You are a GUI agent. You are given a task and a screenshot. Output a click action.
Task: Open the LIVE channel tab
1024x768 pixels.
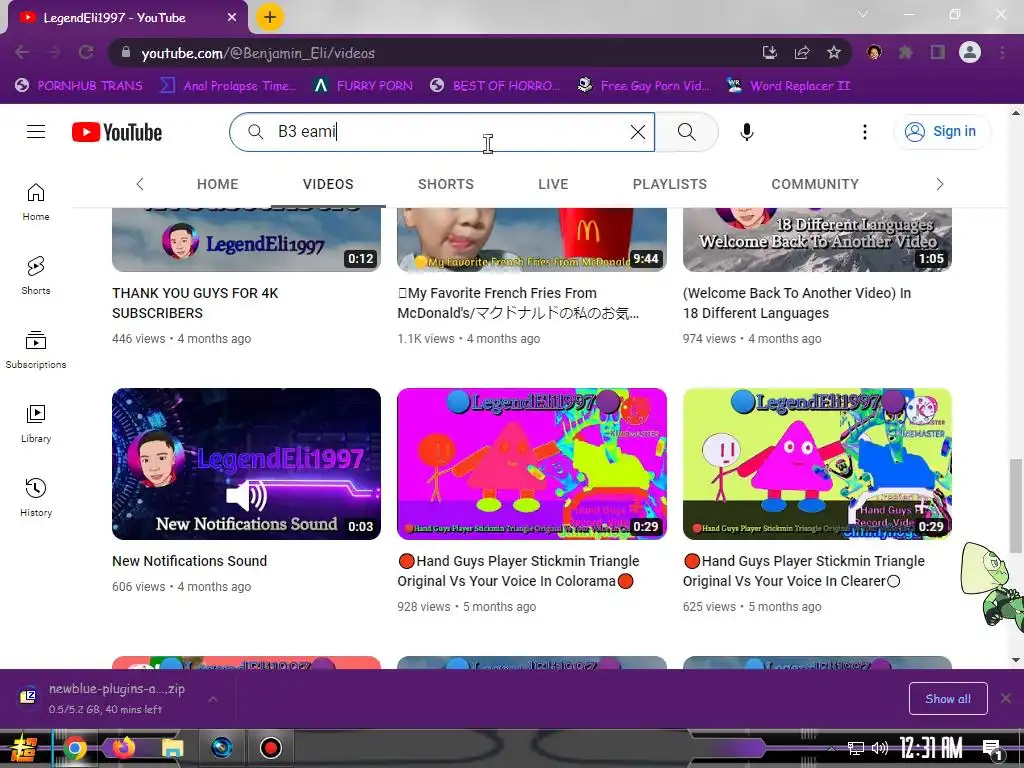pyautogui.click(x=553, y=184)
